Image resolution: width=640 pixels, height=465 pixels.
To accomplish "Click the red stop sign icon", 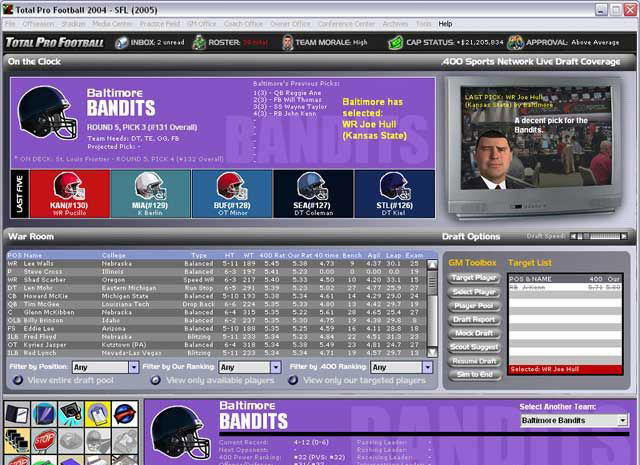I will click(44, 440).
